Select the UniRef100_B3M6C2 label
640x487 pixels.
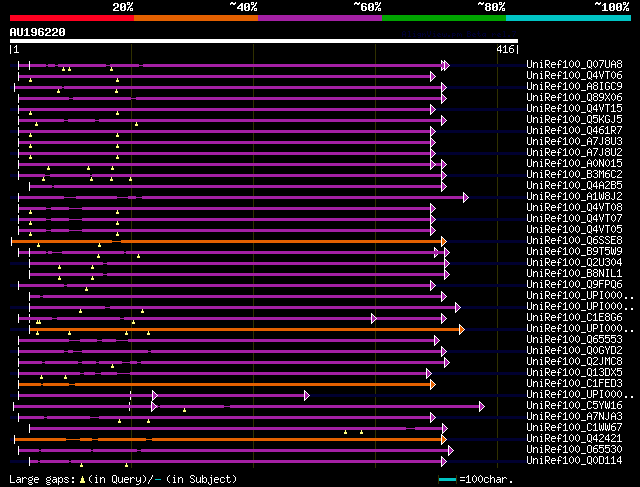(574, 175)
